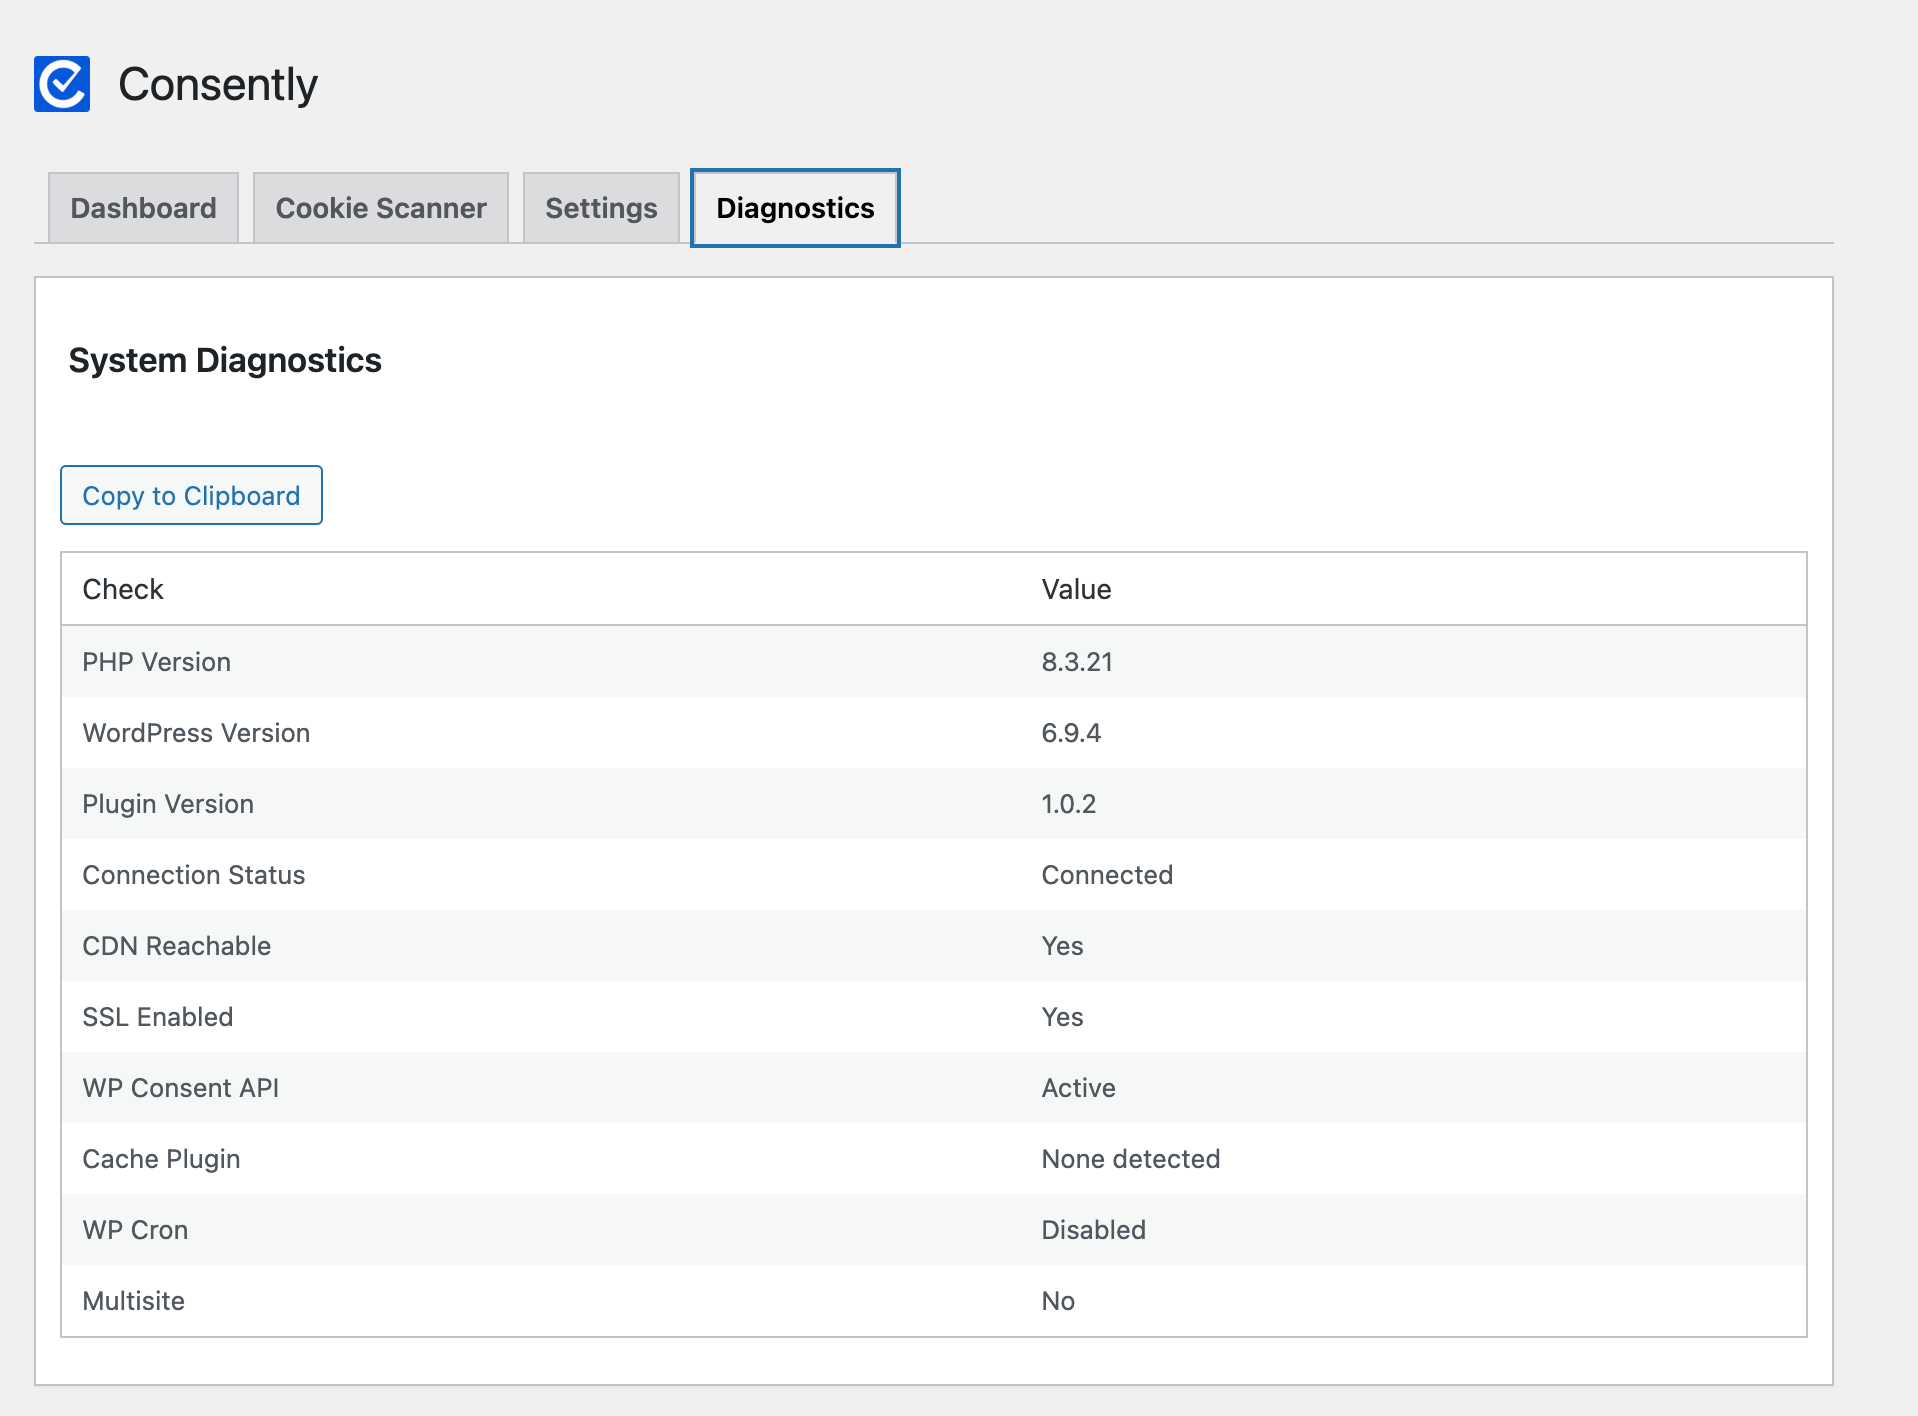This screenshot has height=1416, width=1918.
Task: Click the System Diagnostics heading
Action: point(225,360)
